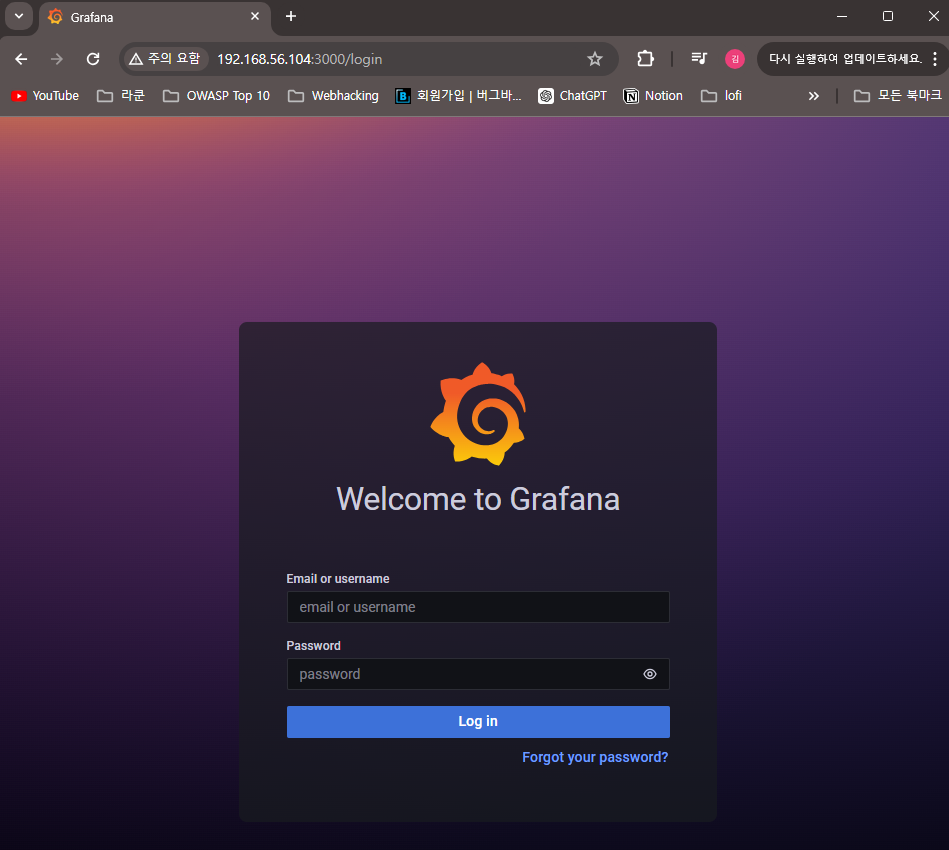The image size is (949, 850).
Task: Close the Grafana tab
Action: click(x=255, y=16)
